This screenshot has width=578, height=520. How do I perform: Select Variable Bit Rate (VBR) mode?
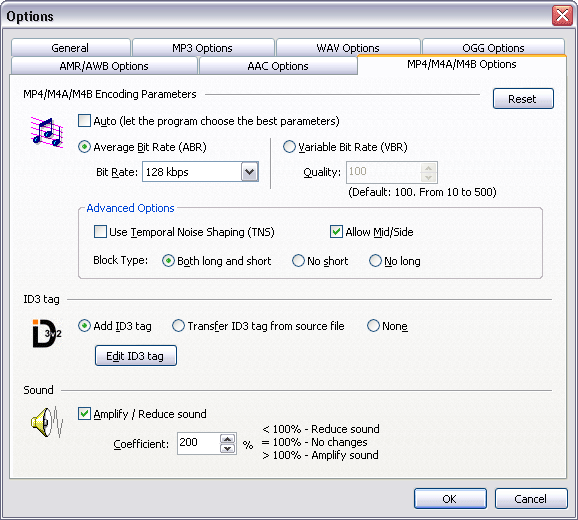pyautogui.click(x=289, y=147)
